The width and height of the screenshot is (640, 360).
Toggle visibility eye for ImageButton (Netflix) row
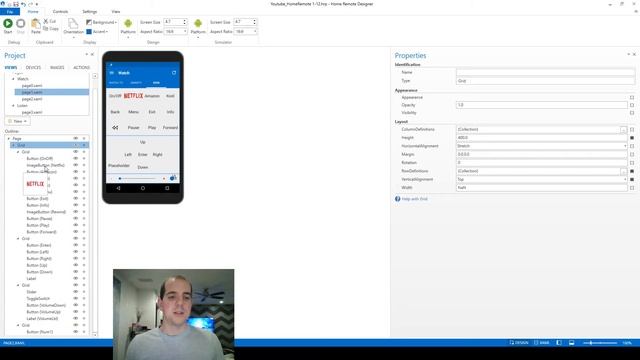coord(76,165)
